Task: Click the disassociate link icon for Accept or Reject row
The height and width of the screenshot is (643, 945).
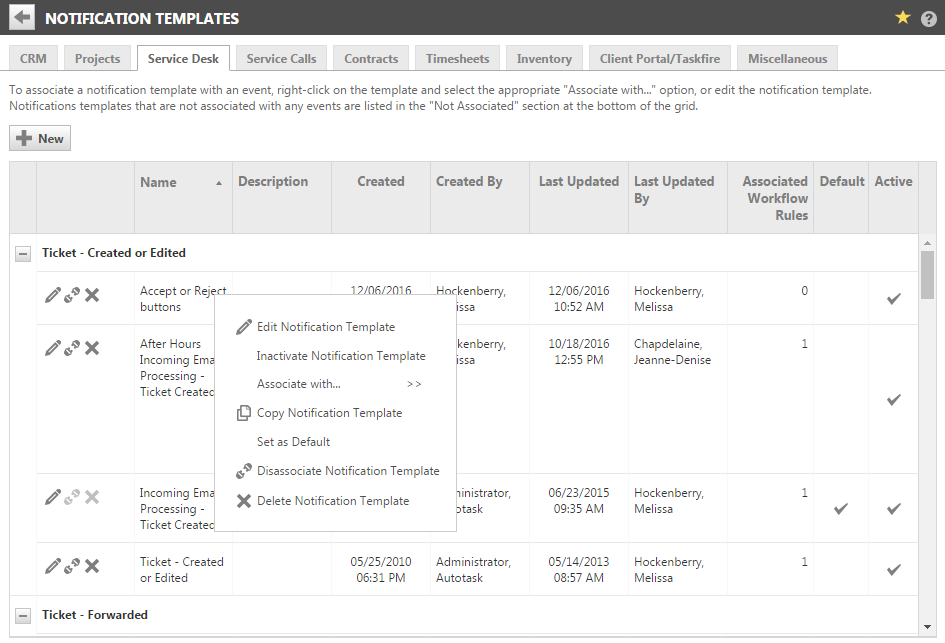Action: [x=72, y=295]
